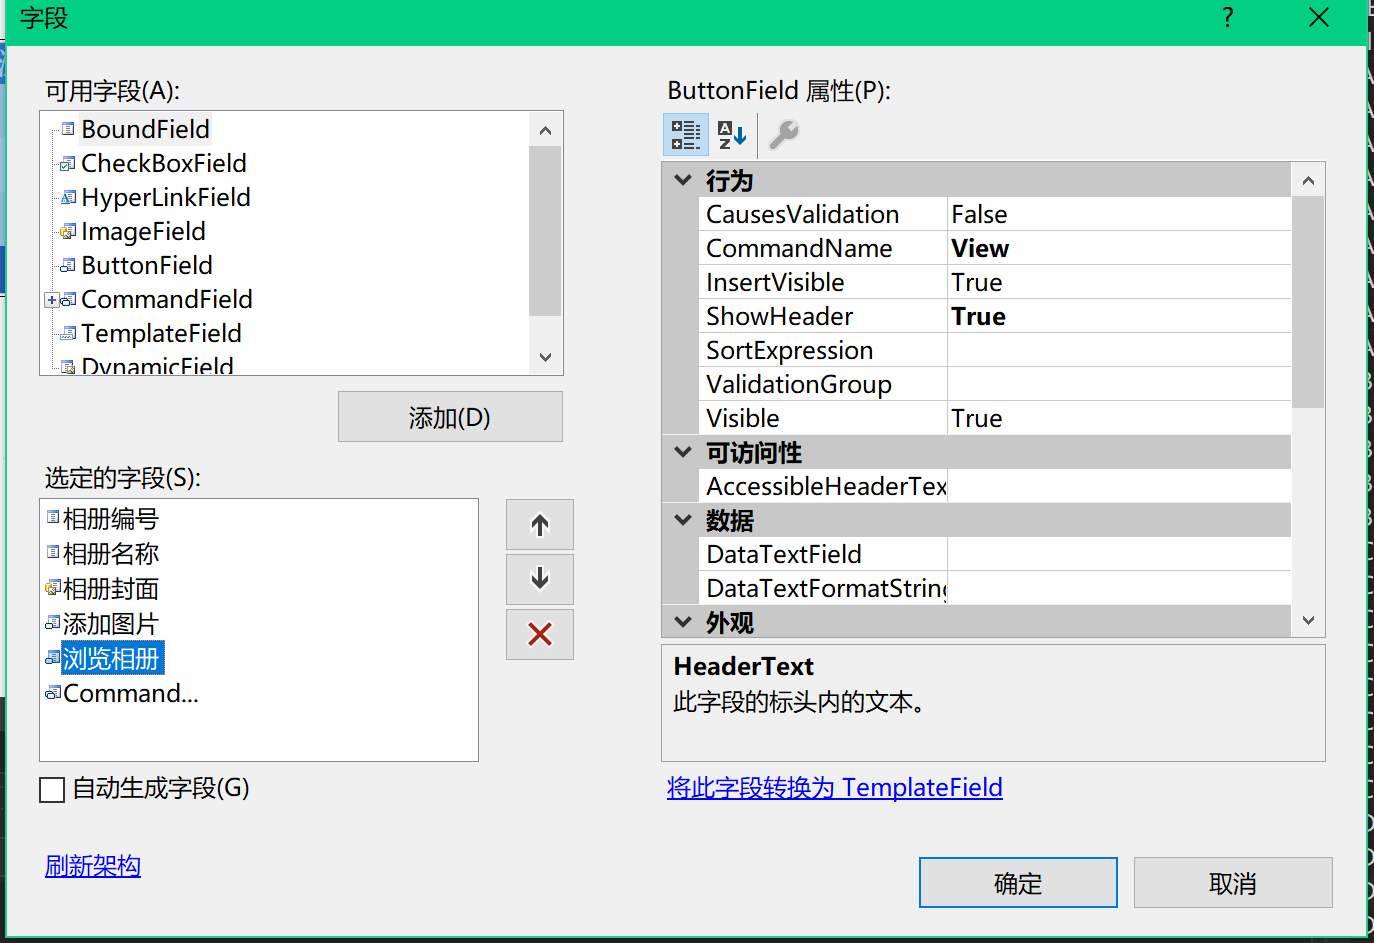Image resolution: width=1374 pixels, height=943 pixels.
Task: Click 将此字段转换为 TemplateField link
Action: click(x=835, y=787)
